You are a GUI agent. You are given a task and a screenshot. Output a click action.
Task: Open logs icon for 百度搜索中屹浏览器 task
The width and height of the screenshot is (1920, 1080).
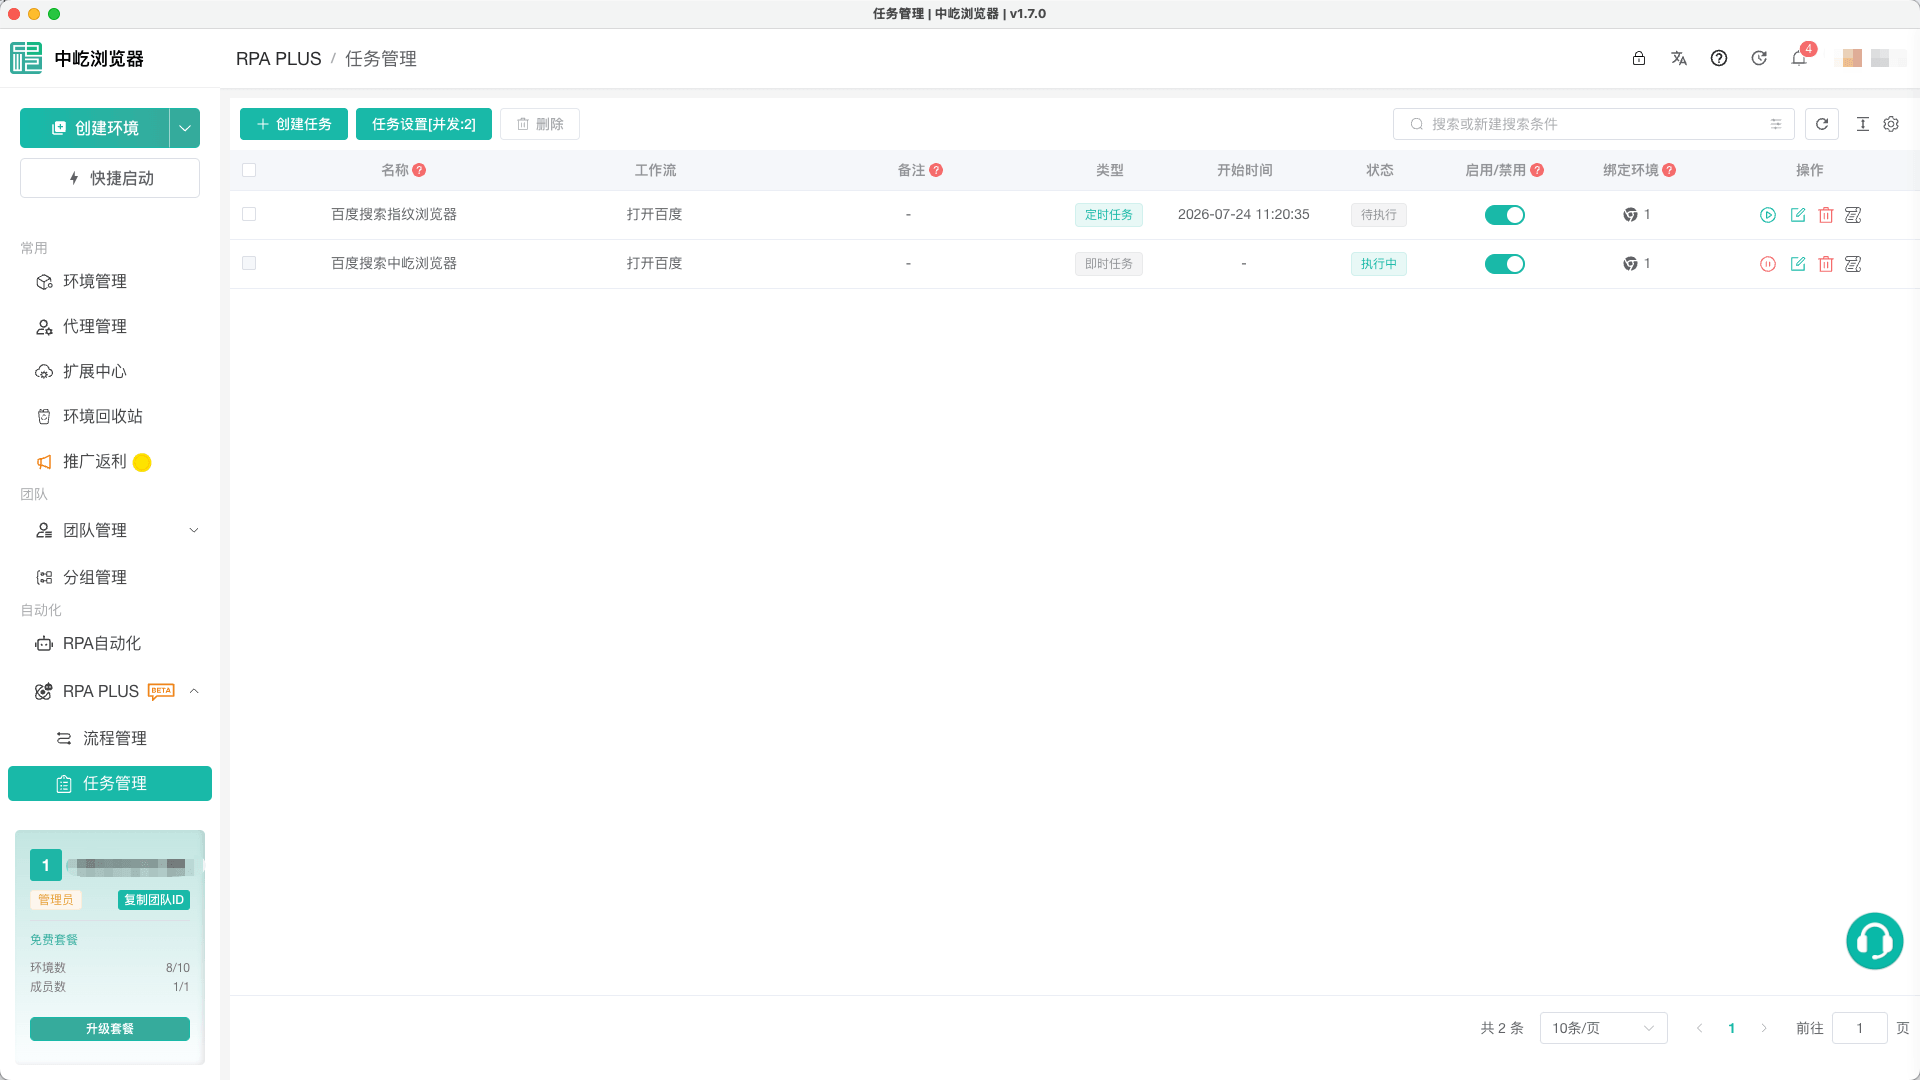[x=1853, y=264]
